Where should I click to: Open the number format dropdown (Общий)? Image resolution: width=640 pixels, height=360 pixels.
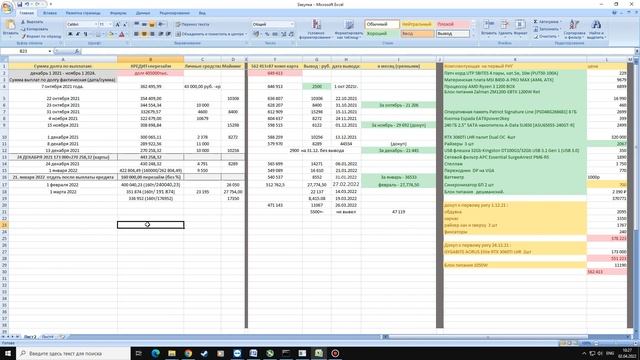click(x=291, y=24)
